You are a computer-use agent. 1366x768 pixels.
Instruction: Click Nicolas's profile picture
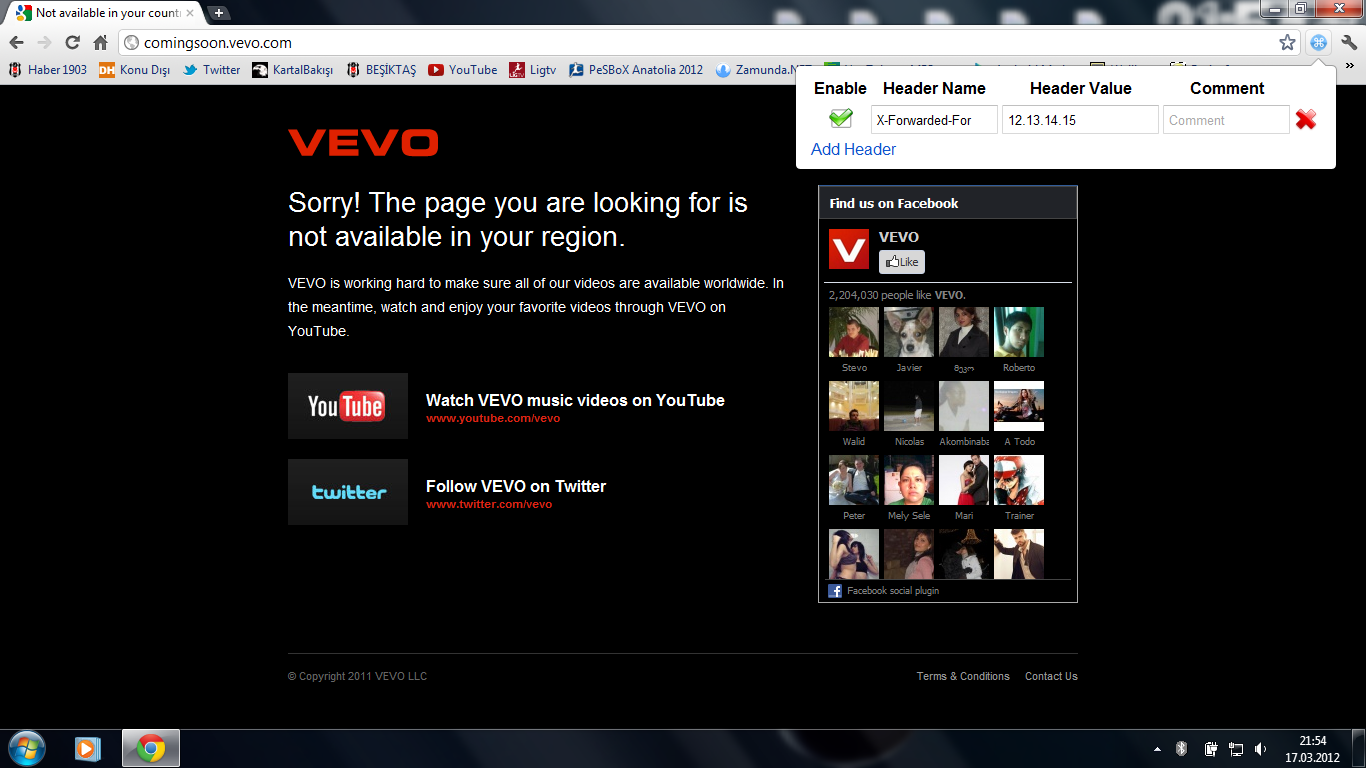[909, 406]
